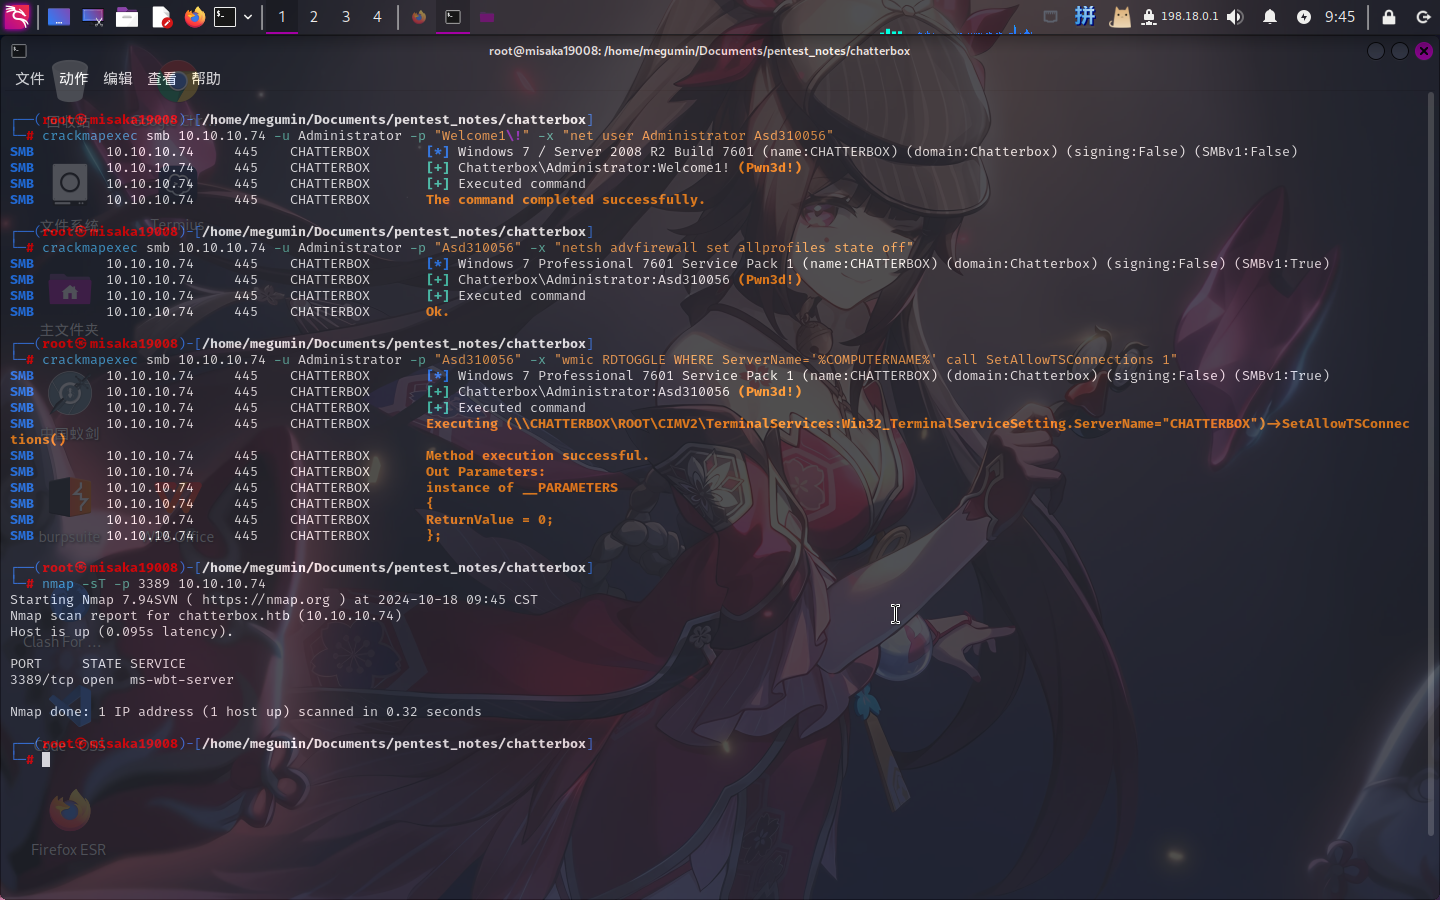Click 'Nmap scan report for chatterbox.htb' line

coord(206,616)
